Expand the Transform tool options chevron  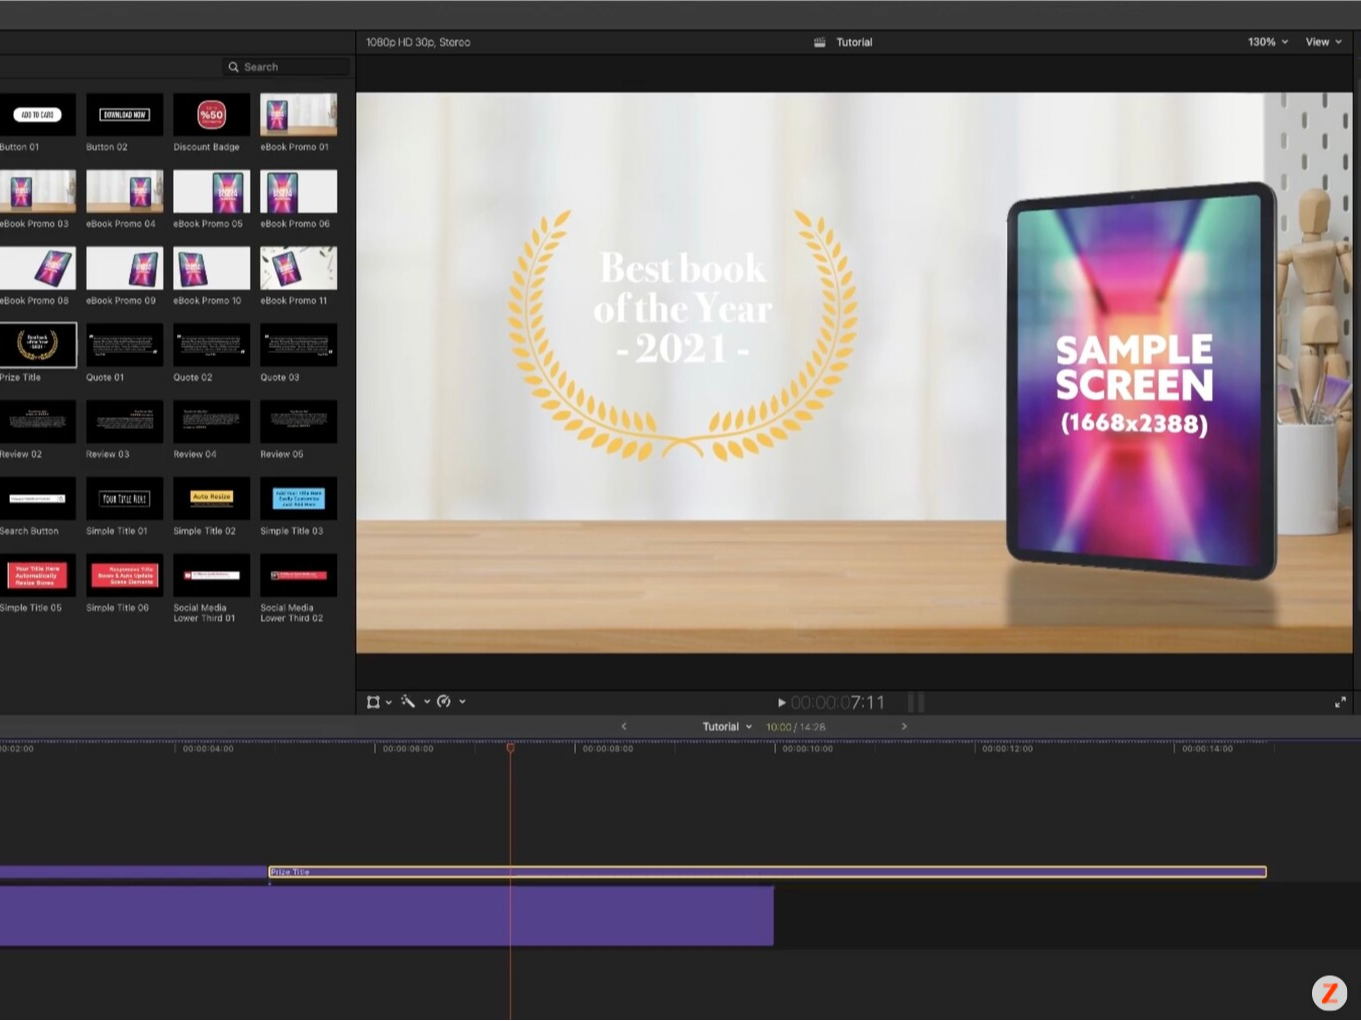(389, 701)
